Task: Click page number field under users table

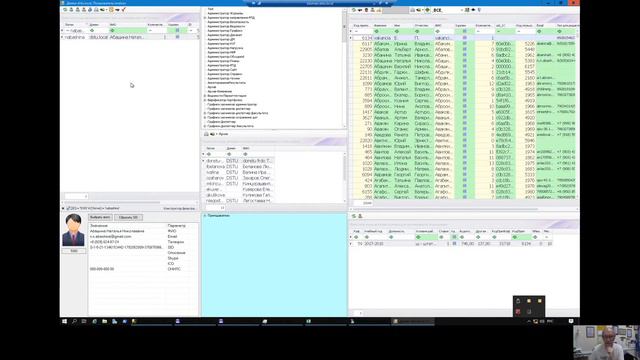Action: point(76,196)
